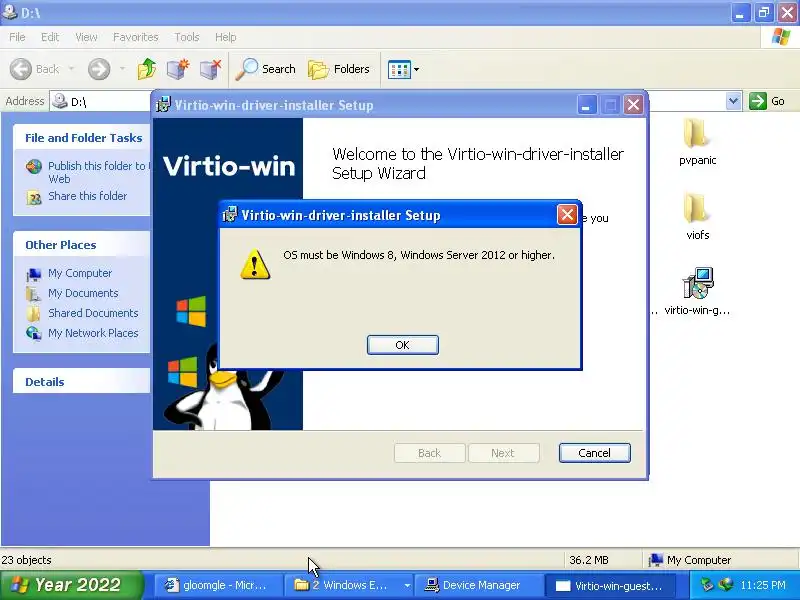Click the Start button labeled Year 2022

tap(71, 585)
